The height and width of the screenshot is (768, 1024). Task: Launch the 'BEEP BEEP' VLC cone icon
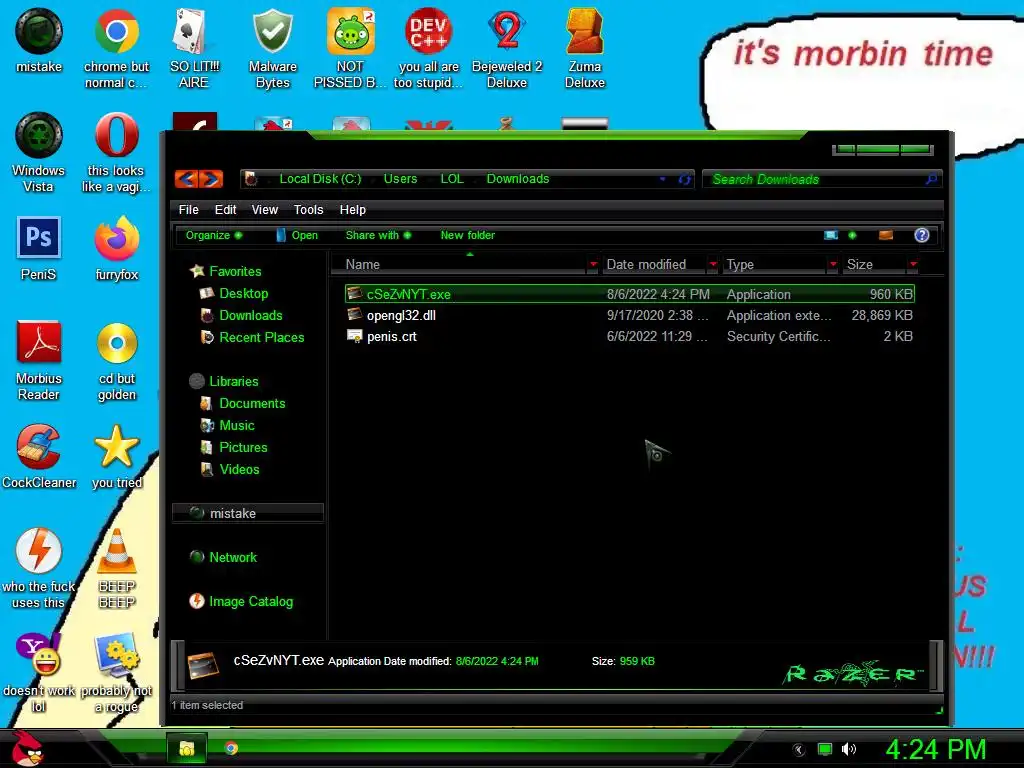[117, 568]
